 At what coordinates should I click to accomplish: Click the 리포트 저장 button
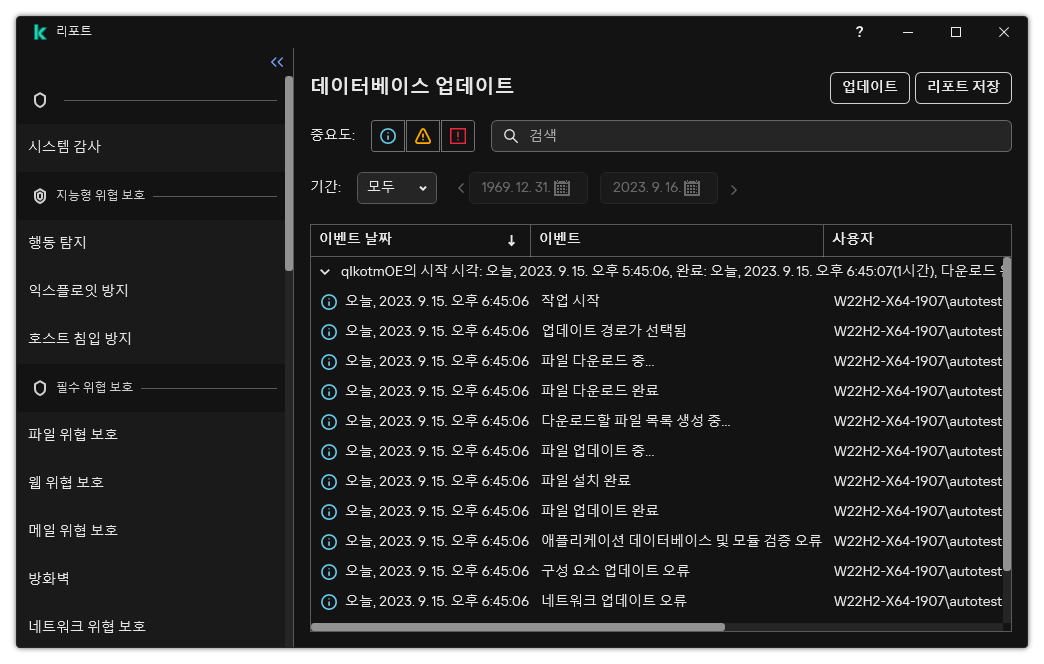click(x=963, y=88)
